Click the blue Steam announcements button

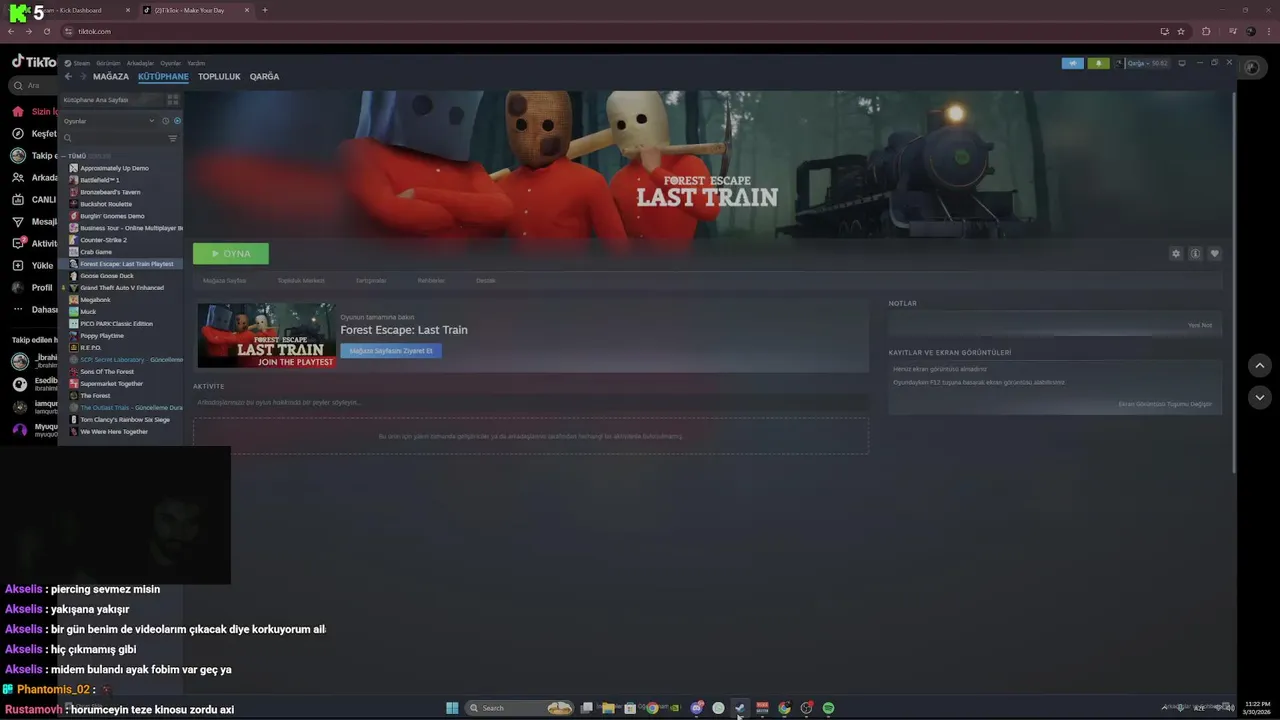(x=1073, y=63)
